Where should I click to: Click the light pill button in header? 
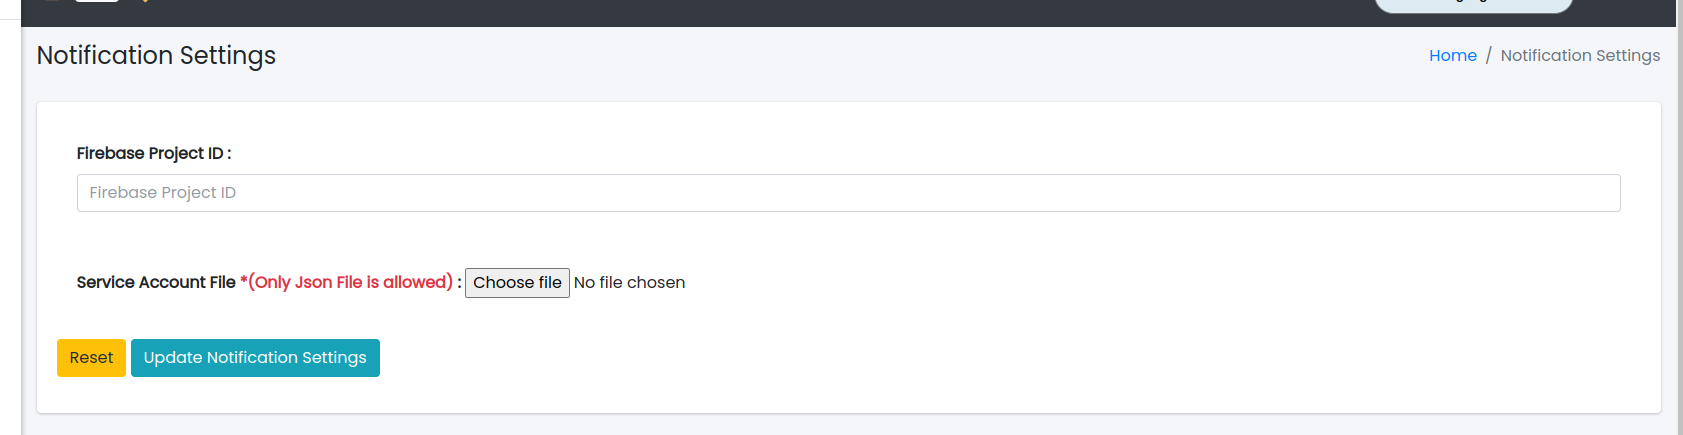[x=1473, y=5]
